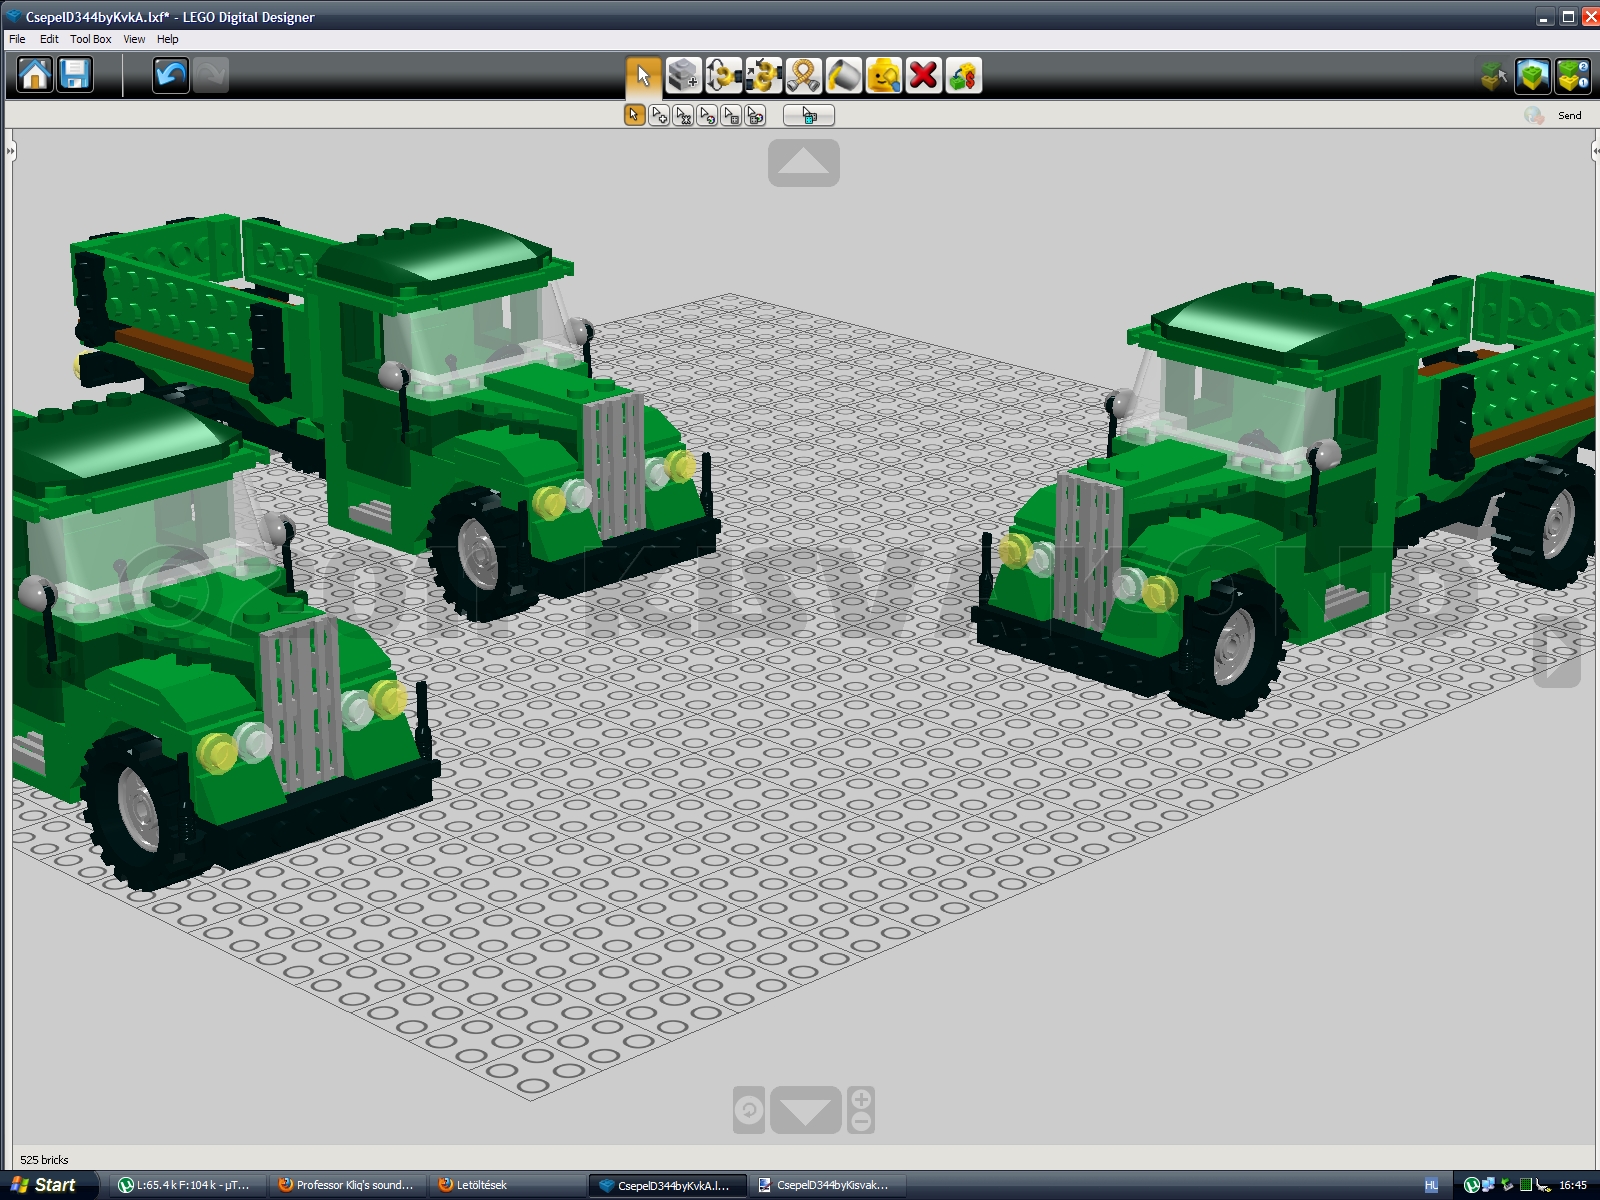Choose single selection sub-tool
The image size is (1600, 1200).
pos(634,115)
